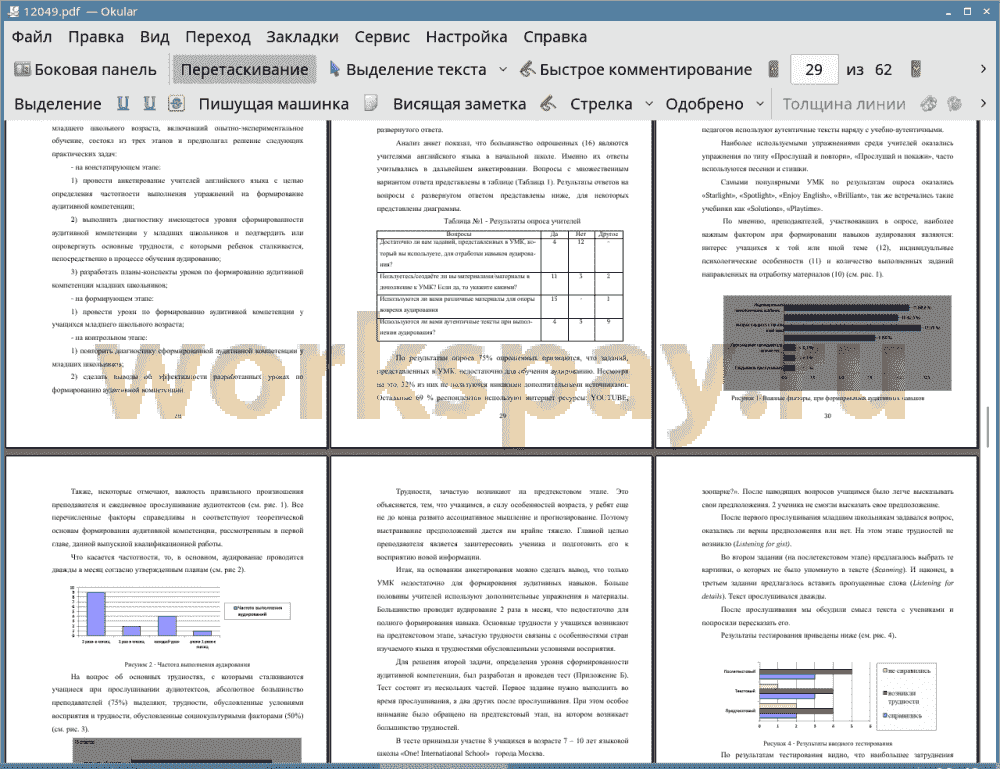Image resolution: width=1000 pixels, height=769 pixels.
Task: Open the Файл menu
Action: (32, 37)
